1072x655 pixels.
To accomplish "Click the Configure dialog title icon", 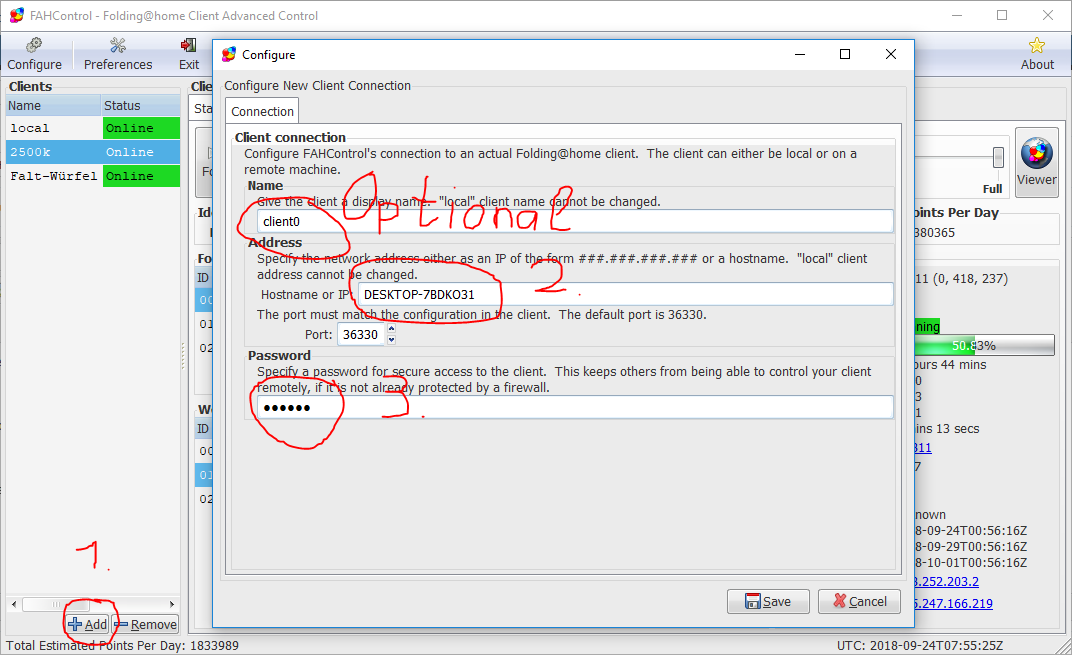I will pyautogui.click(x=229, y=54).
